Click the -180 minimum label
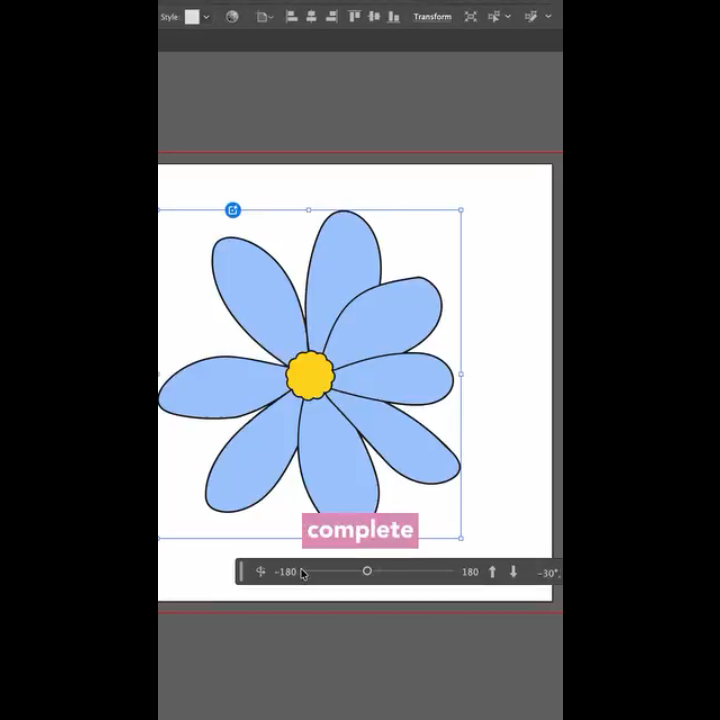Screen dimensions: 720x720 coord(285,572)
